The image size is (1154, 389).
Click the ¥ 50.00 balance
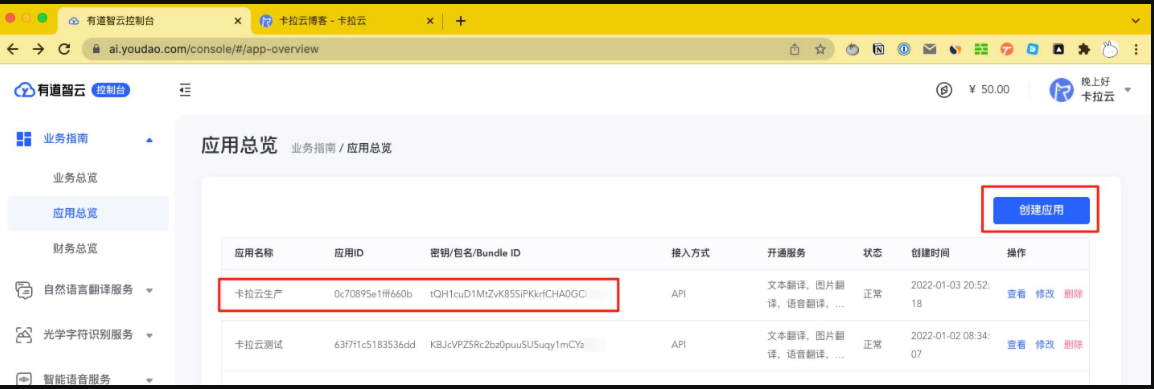click(x=989, y=90)
